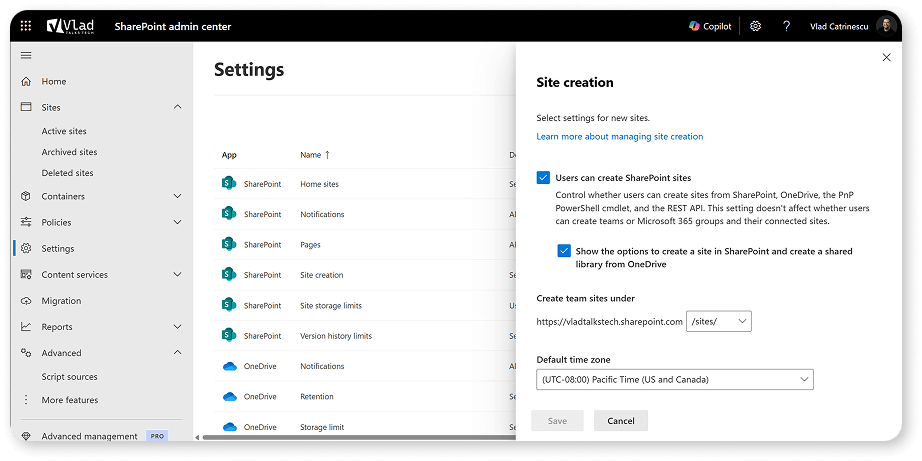Screen dimensions: 922x461
Task: Collapse navigation with the hamburger icon
Action: coord(26,55)
